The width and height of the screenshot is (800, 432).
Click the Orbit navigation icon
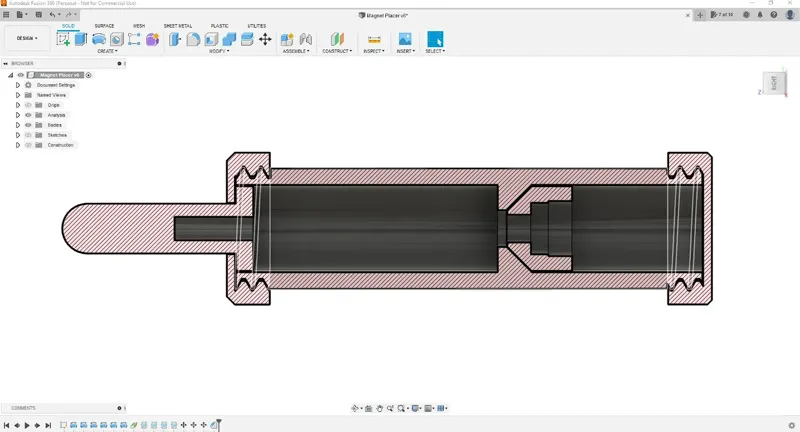pyautogui.click(x=355, y=409)
